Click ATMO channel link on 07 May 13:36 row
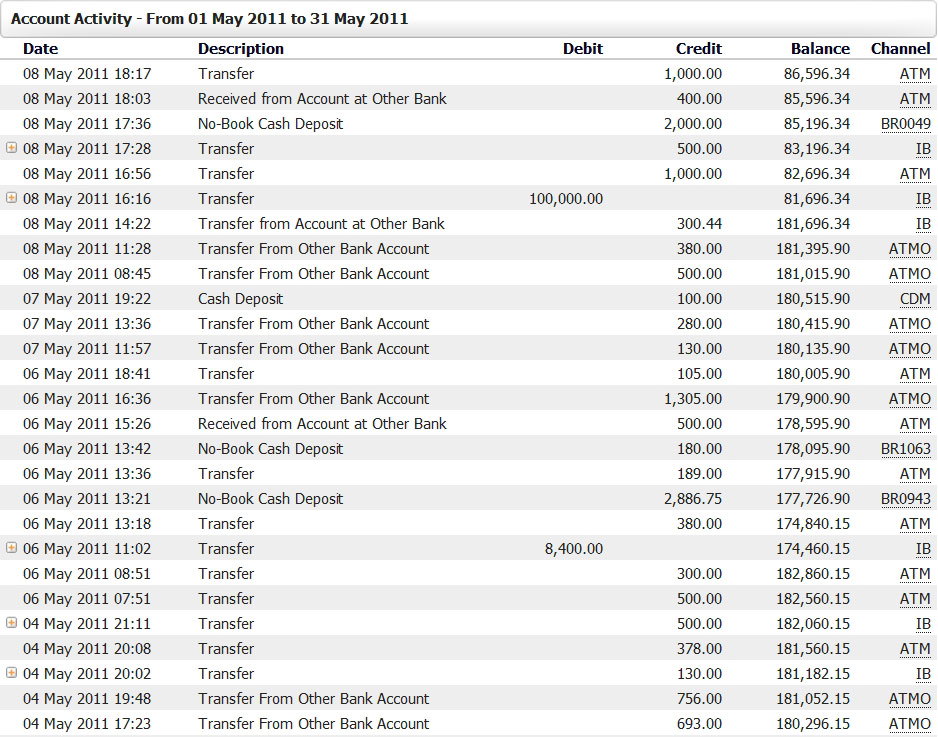Viewport: 938px width, 737px height. coord(910,324)
